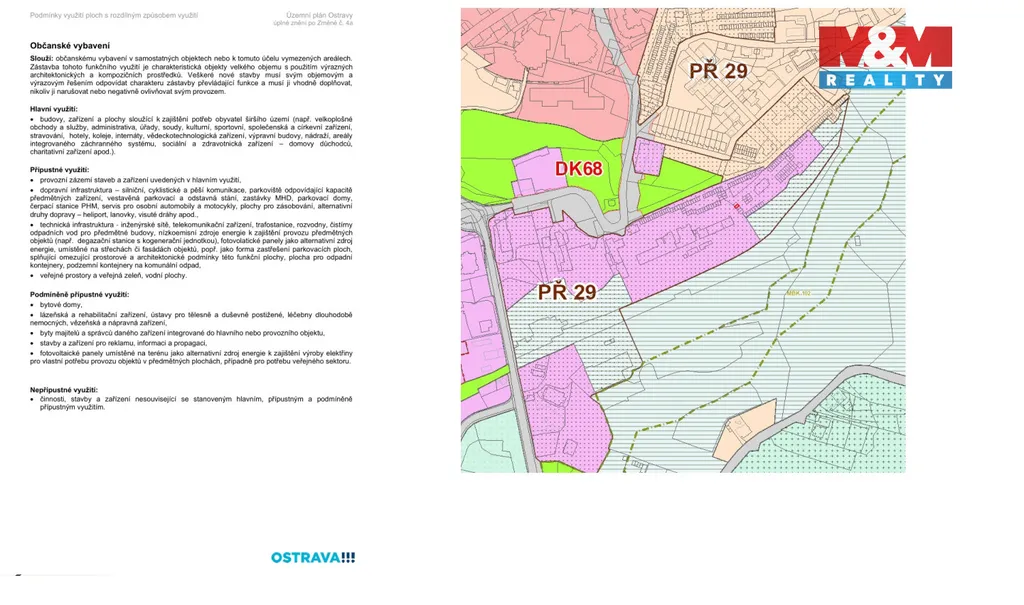This screenshot has height=605, width=1024.
Task: Click the small red square marker on map
Action: pos(737,205)
